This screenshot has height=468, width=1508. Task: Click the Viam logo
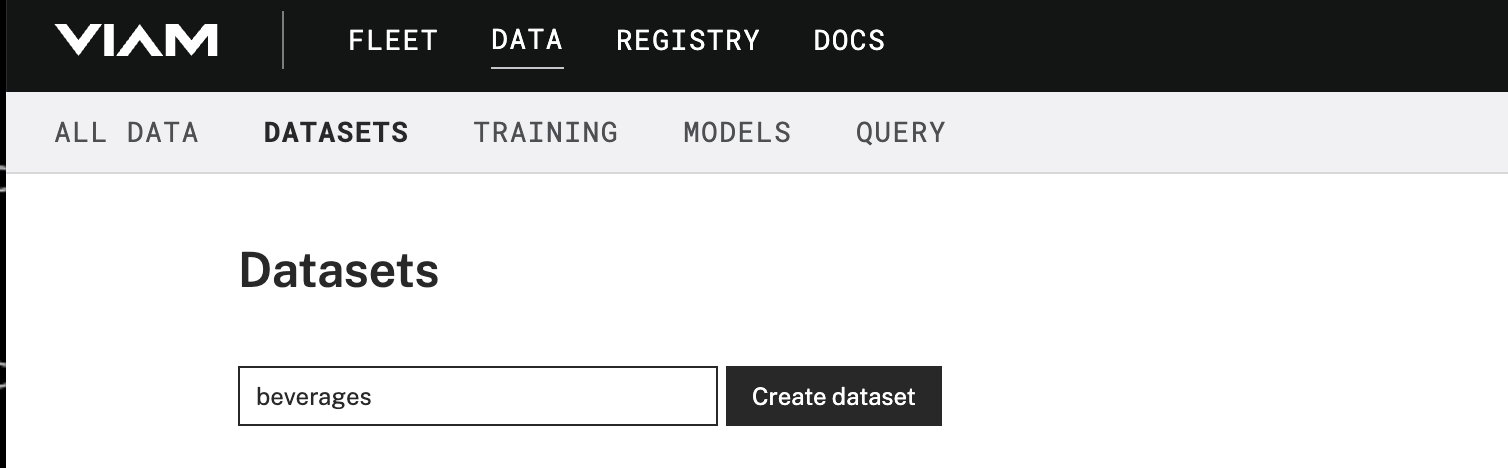[x=136, y=40]
